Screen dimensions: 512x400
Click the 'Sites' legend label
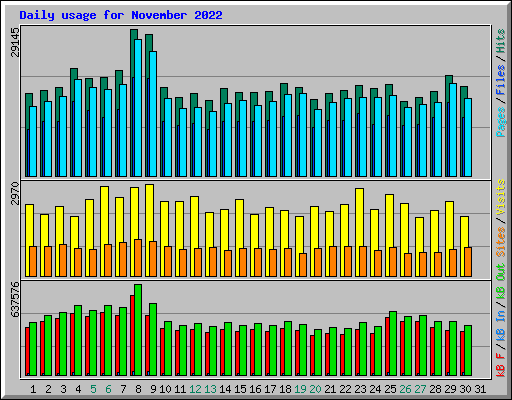tap(501, 242)
